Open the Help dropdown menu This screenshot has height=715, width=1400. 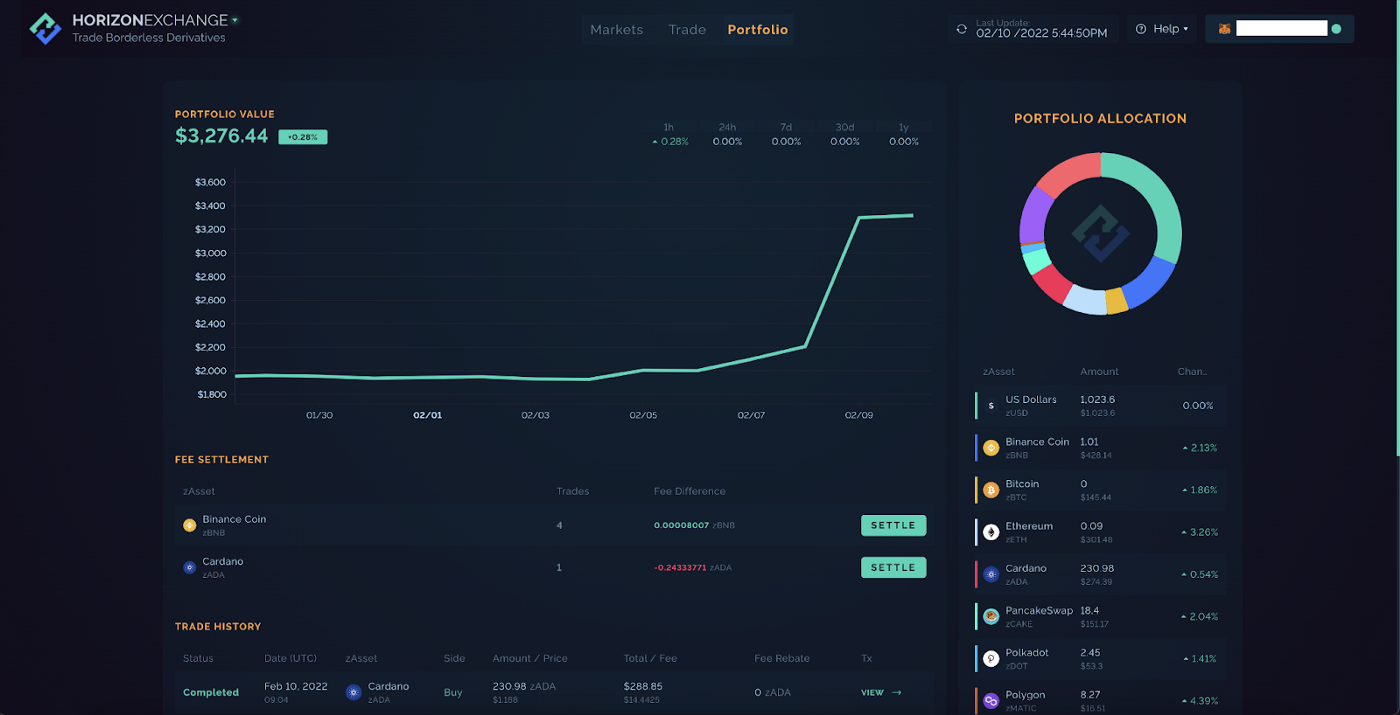tap(1162, 29)
